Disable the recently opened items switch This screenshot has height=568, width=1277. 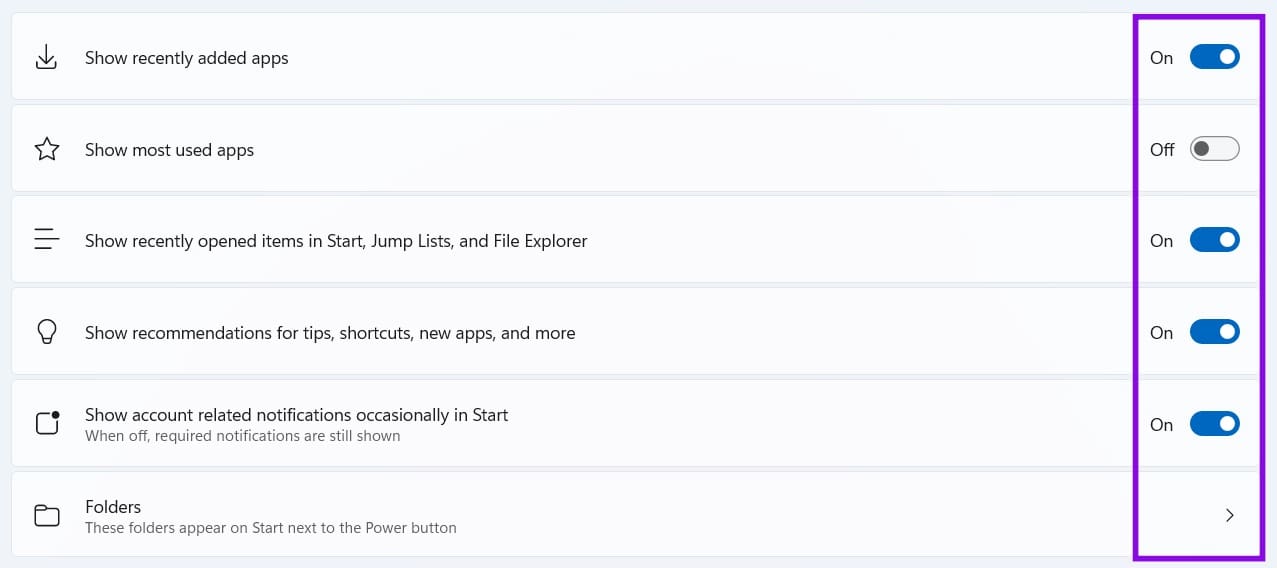1214,240
